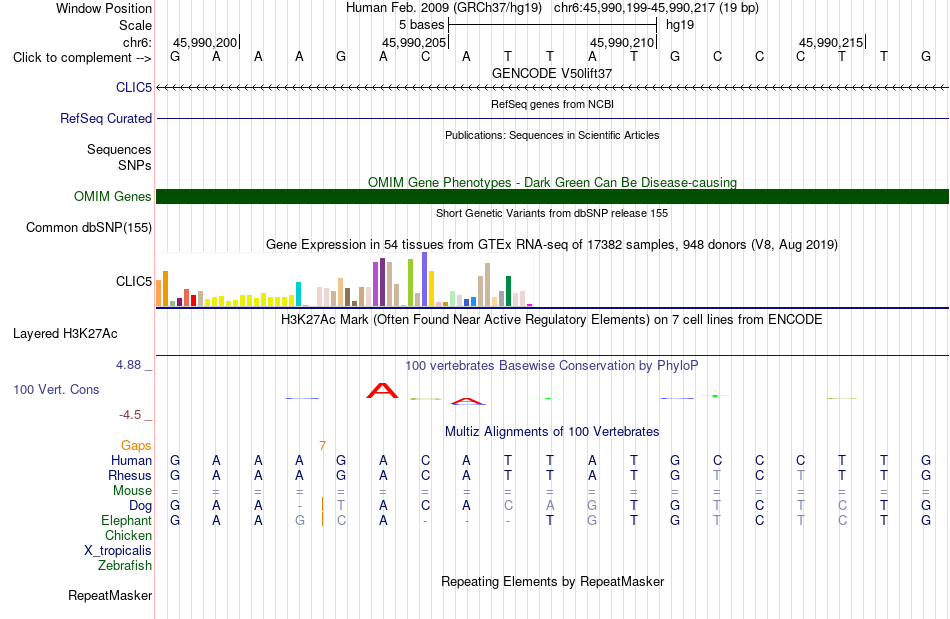Screen dimensions: 950x619
Task: Click the orange insertion bar in Dog row
Action: point(322,505)
